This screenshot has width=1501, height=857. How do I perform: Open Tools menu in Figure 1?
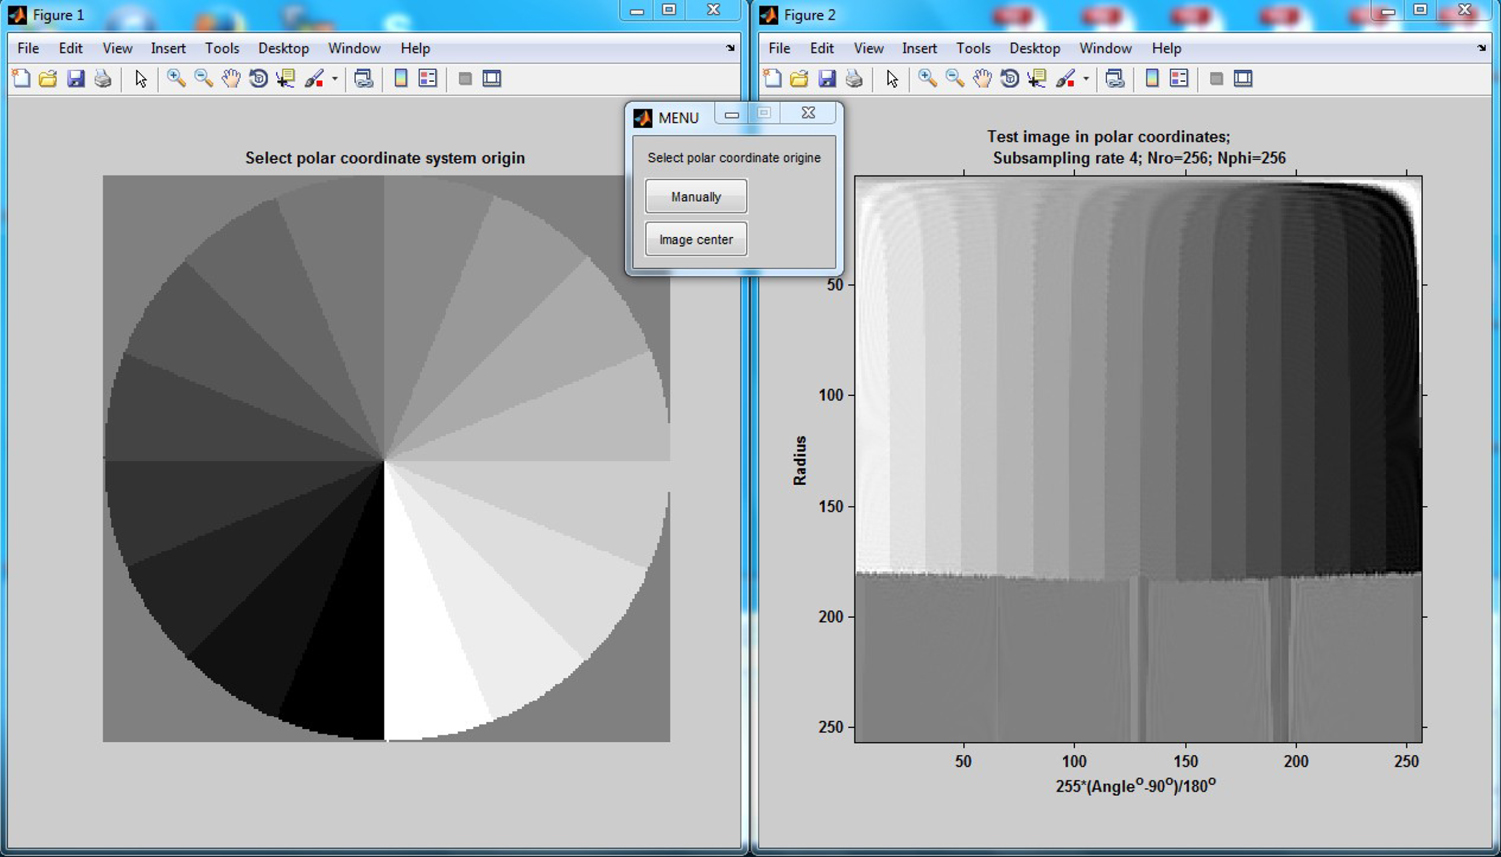222,48
